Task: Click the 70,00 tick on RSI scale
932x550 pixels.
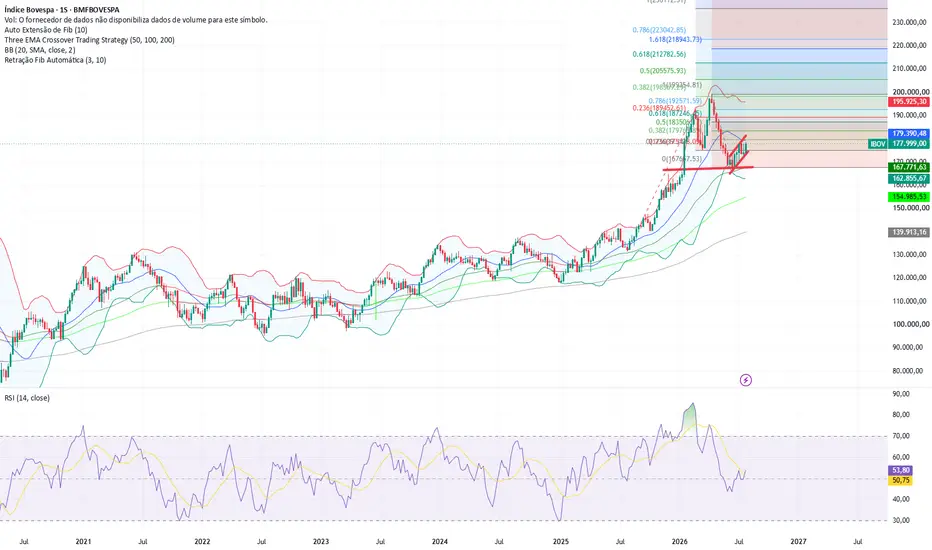Action: (901, 436)
